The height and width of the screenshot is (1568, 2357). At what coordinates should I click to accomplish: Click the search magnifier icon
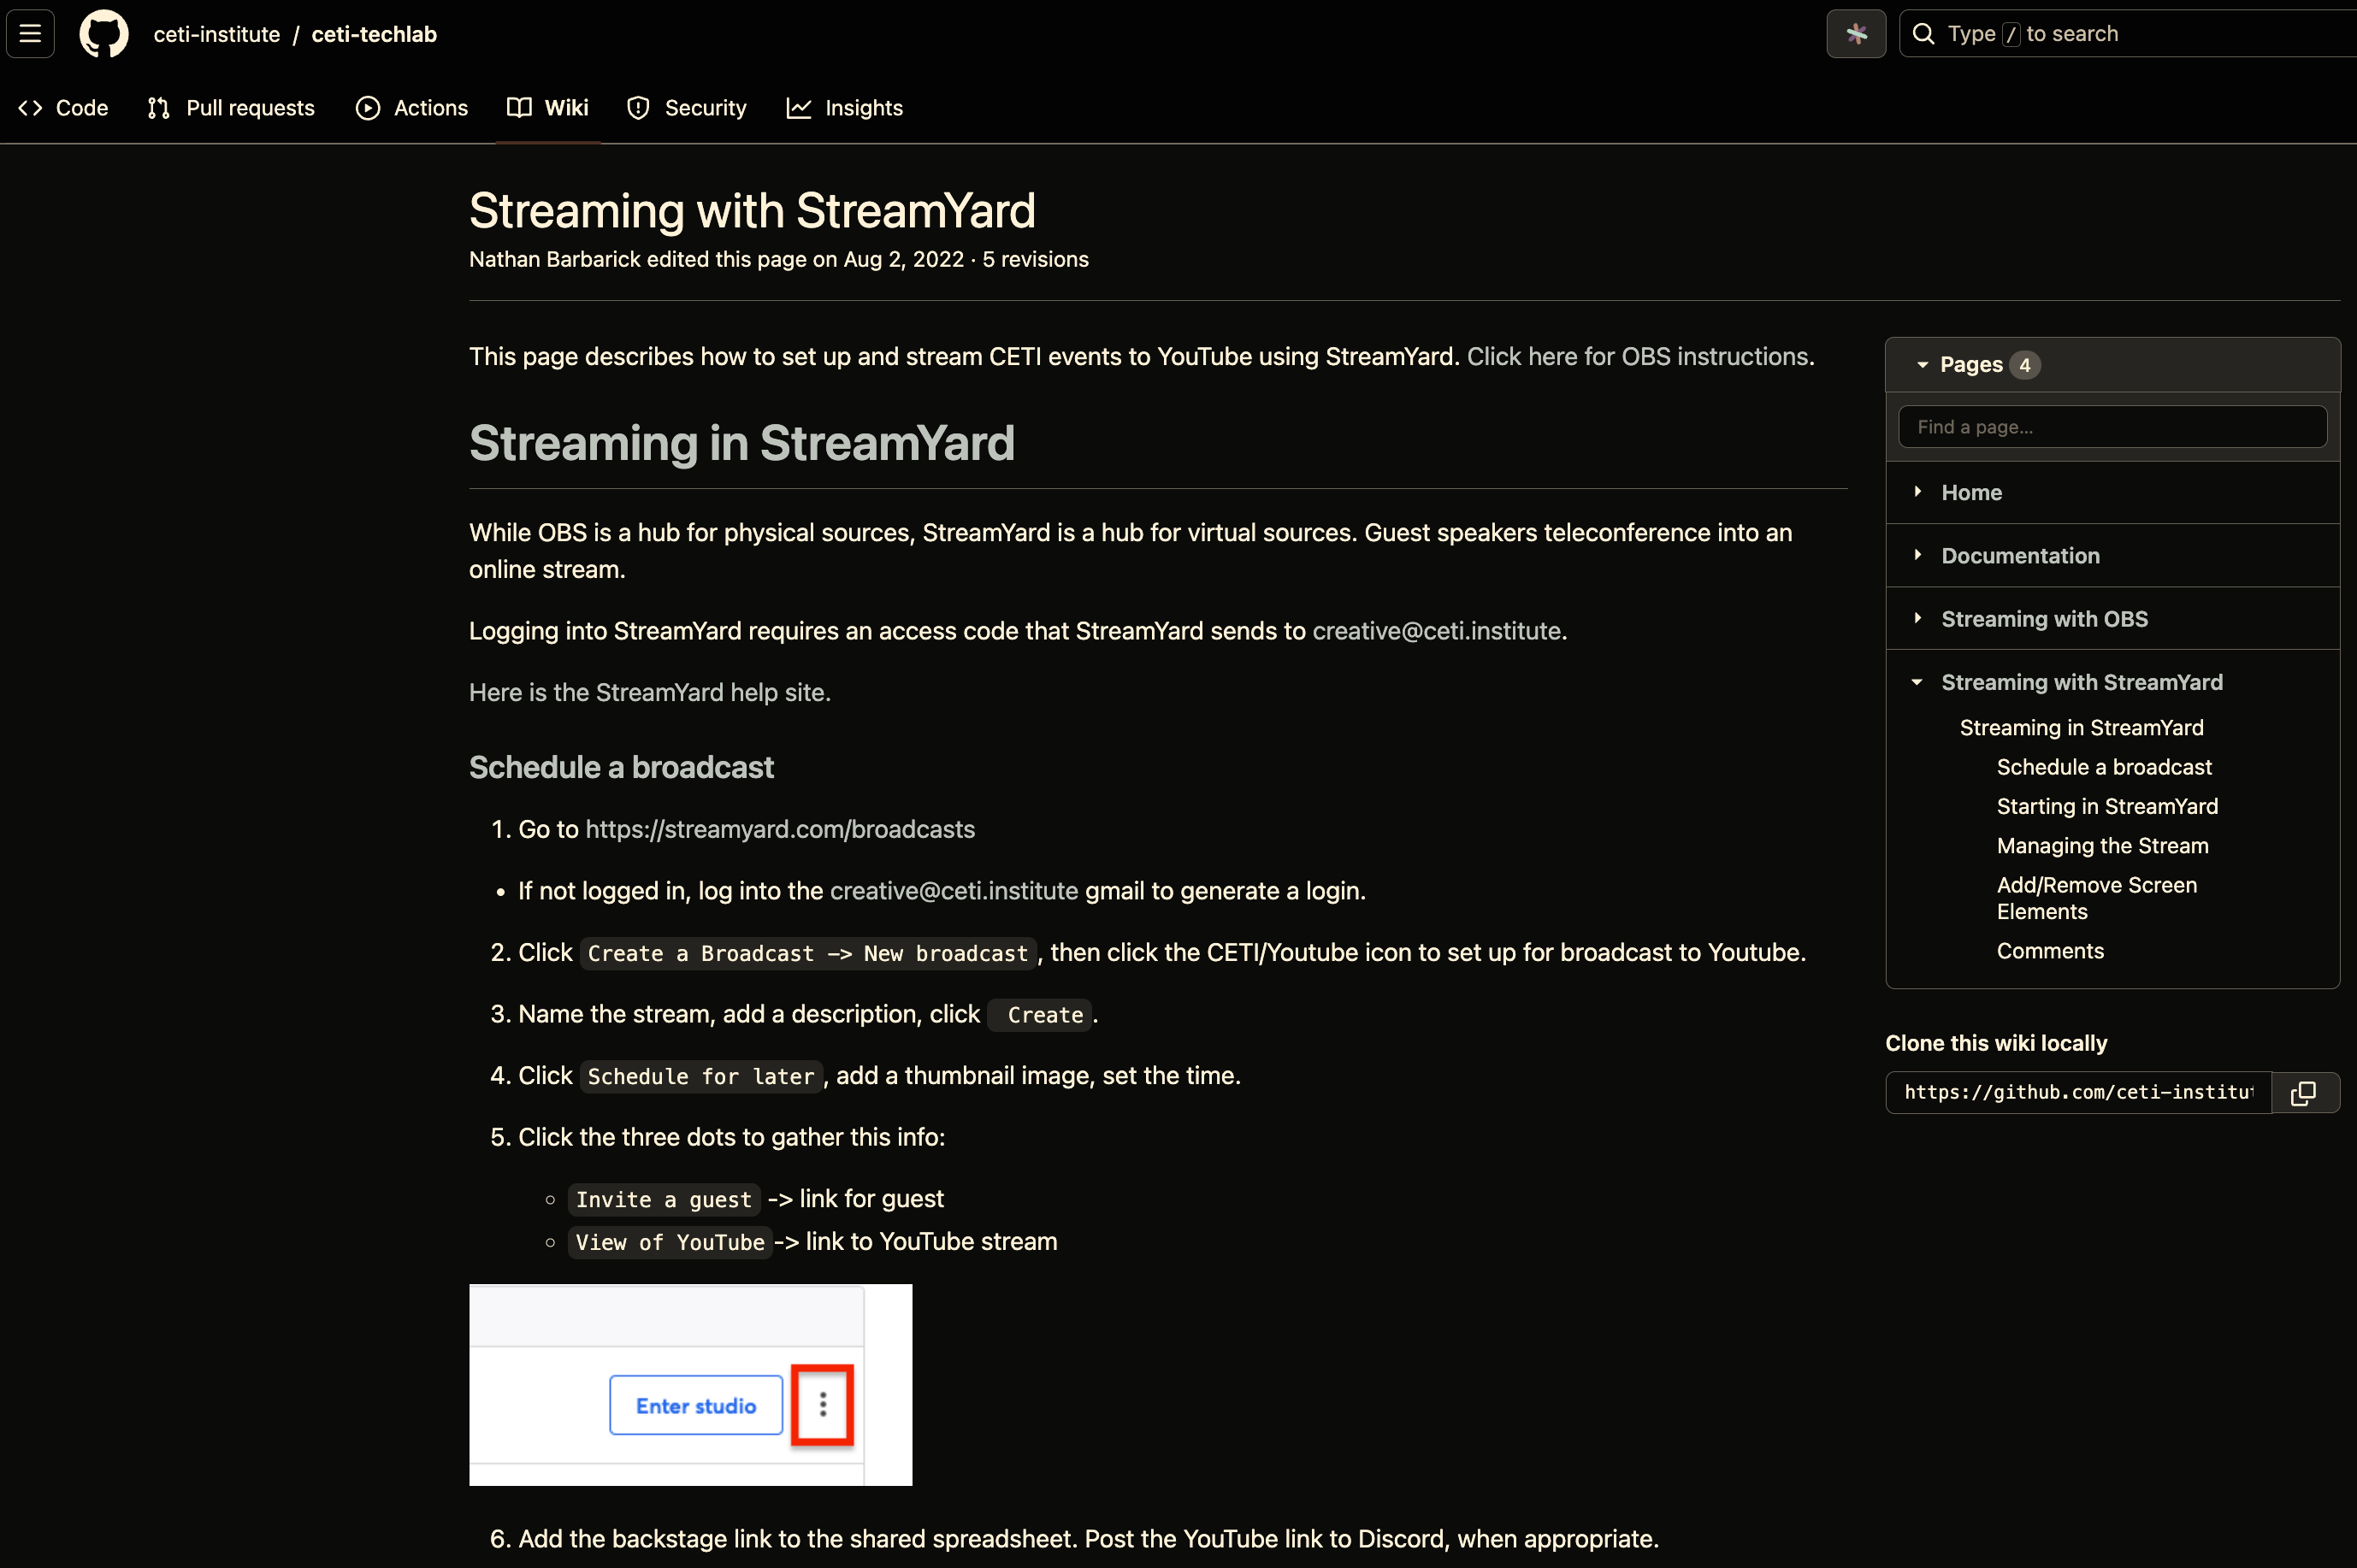[1923, 33]
